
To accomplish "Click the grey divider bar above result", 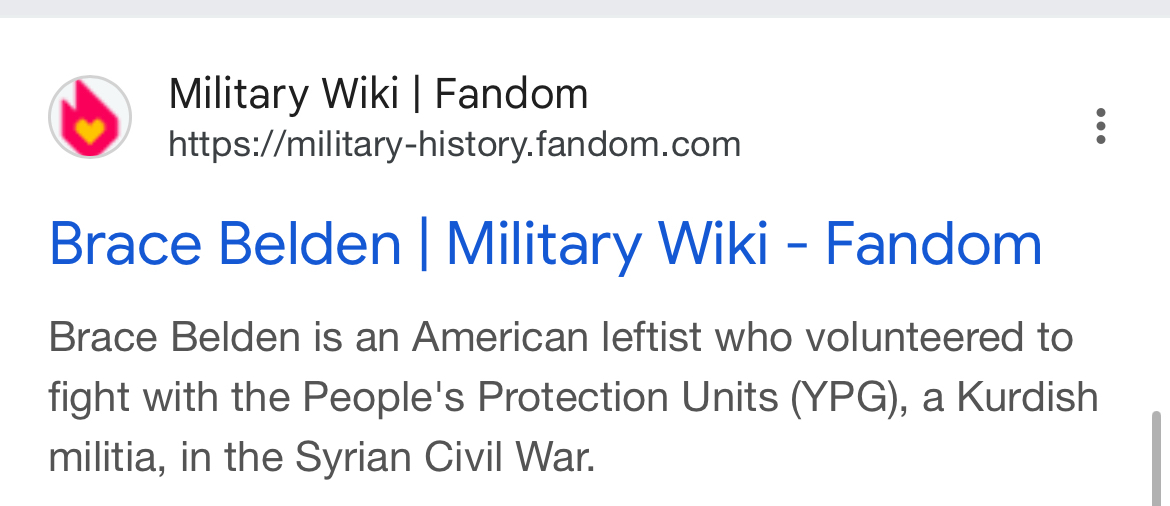I will click(x=585, y=8).
